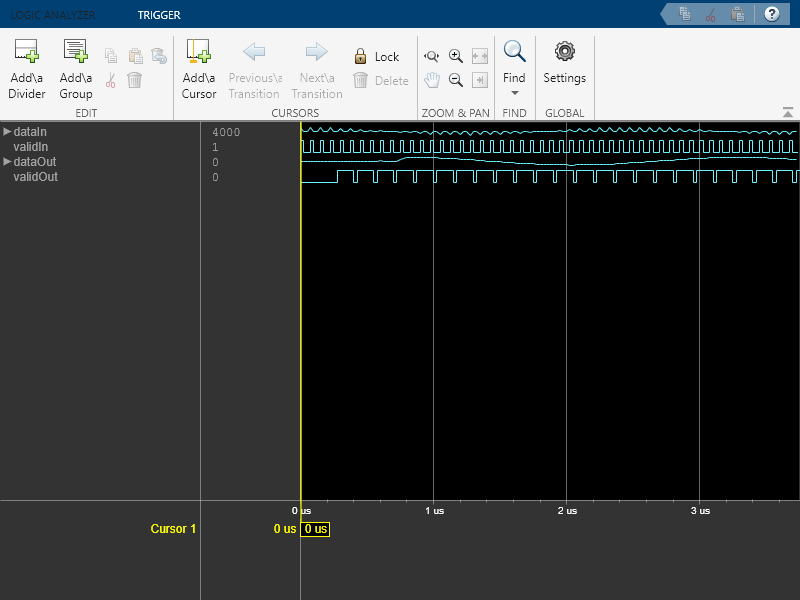Open the Help question mark button
Viewport: 800px width, 600px height.
(x=771, y=14)
